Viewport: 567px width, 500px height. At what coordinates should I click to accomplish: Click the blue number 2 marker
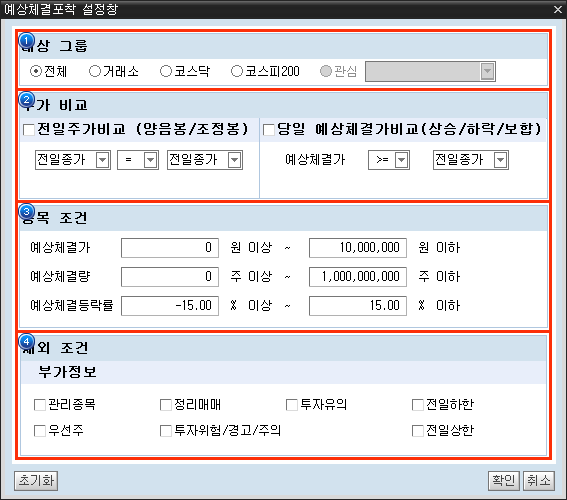tap(27, 100)
